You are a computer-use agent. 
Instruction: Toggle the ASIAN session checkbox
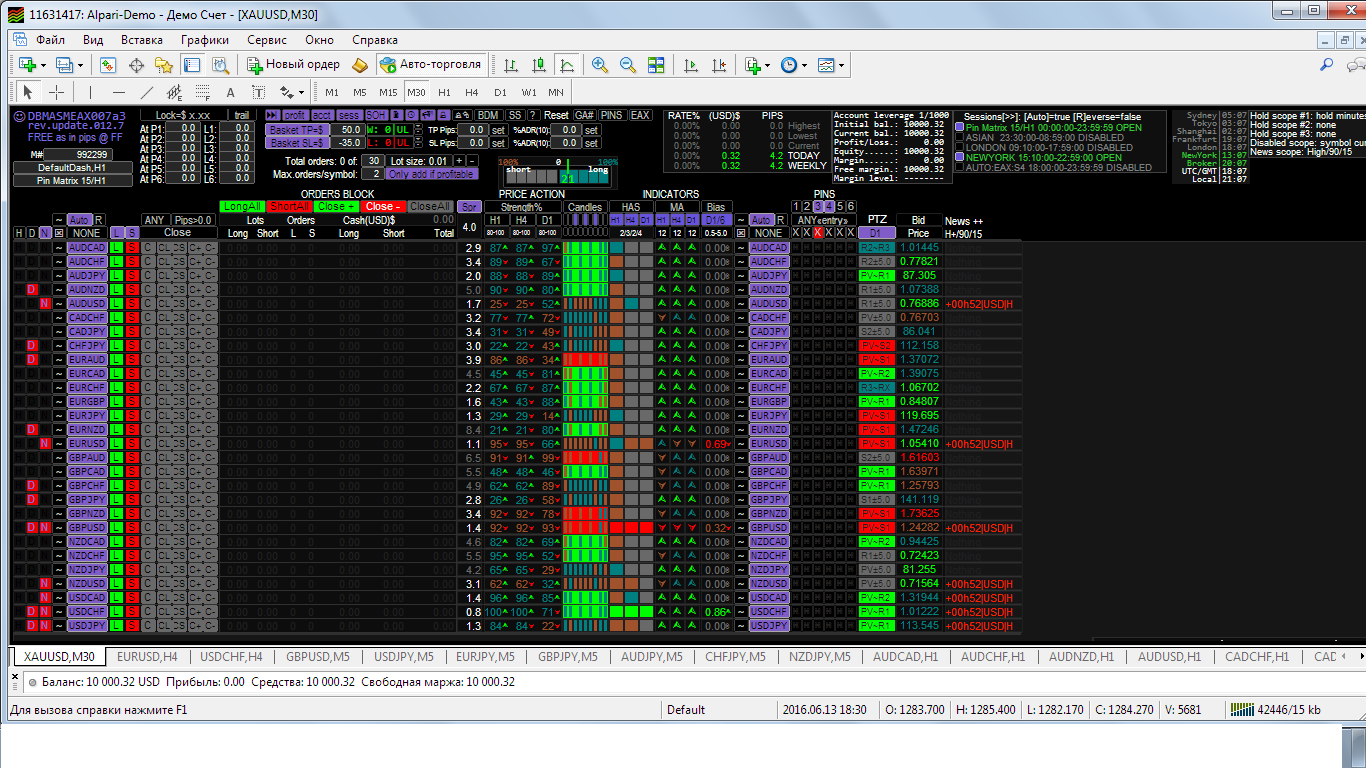coord(959,138)
